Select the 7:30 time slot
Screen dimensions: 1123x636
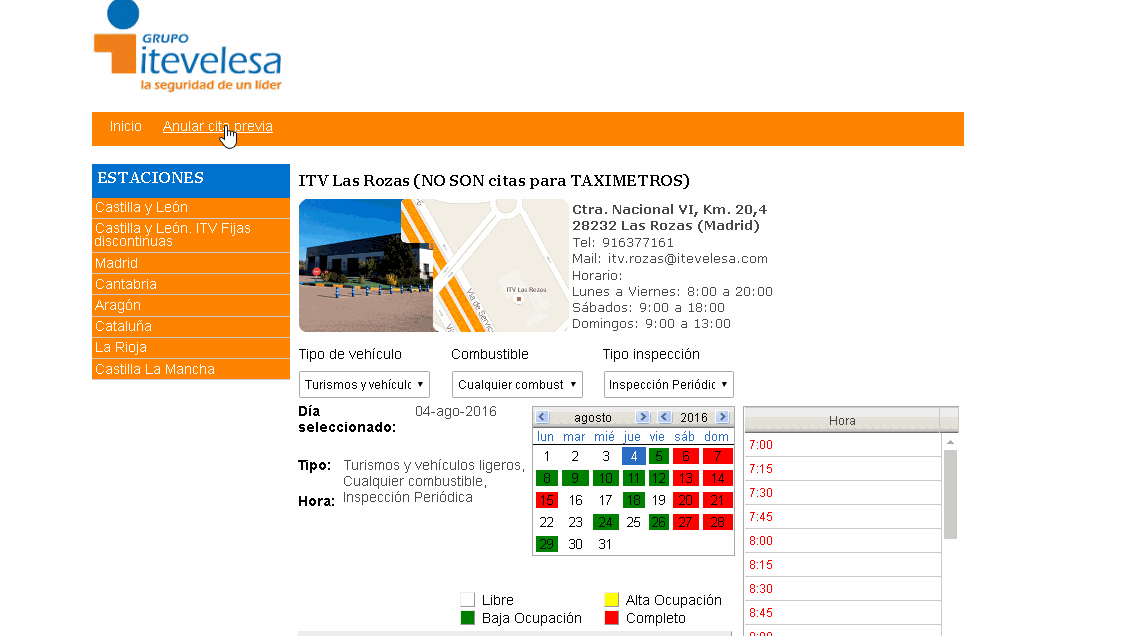[842, 493]
